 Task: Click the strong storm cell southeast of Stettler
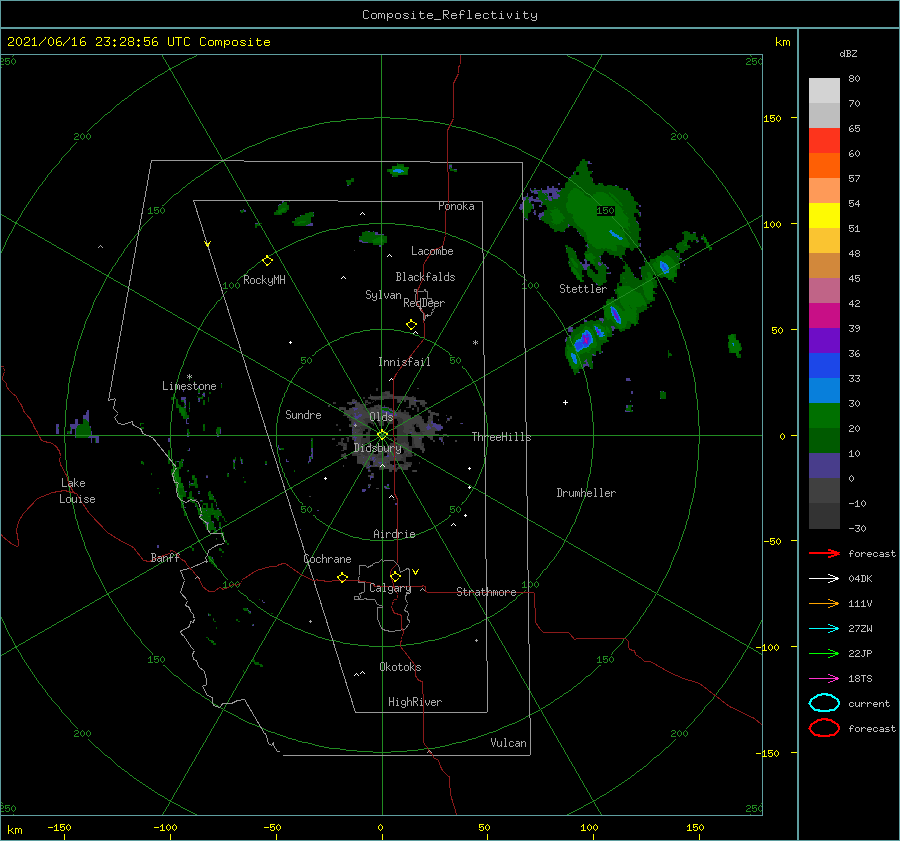pyautogui.click(x=584, y=340)
